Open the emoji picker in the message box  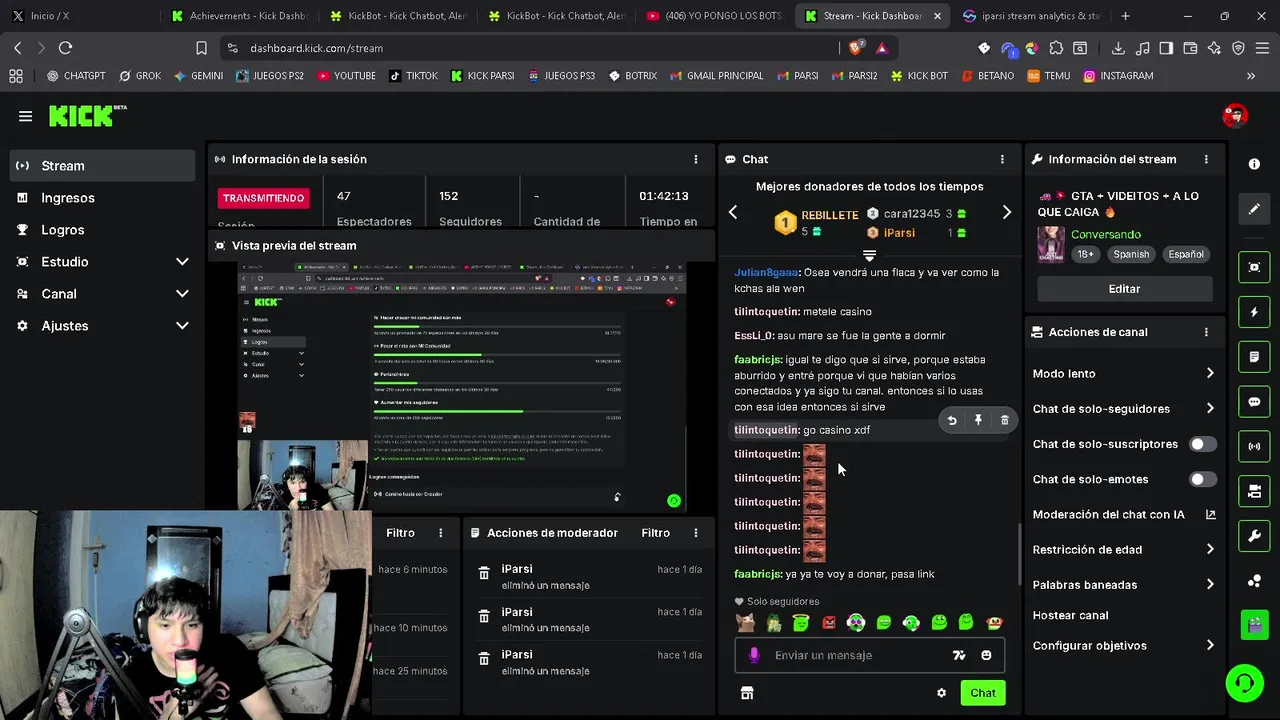[986, 655]
